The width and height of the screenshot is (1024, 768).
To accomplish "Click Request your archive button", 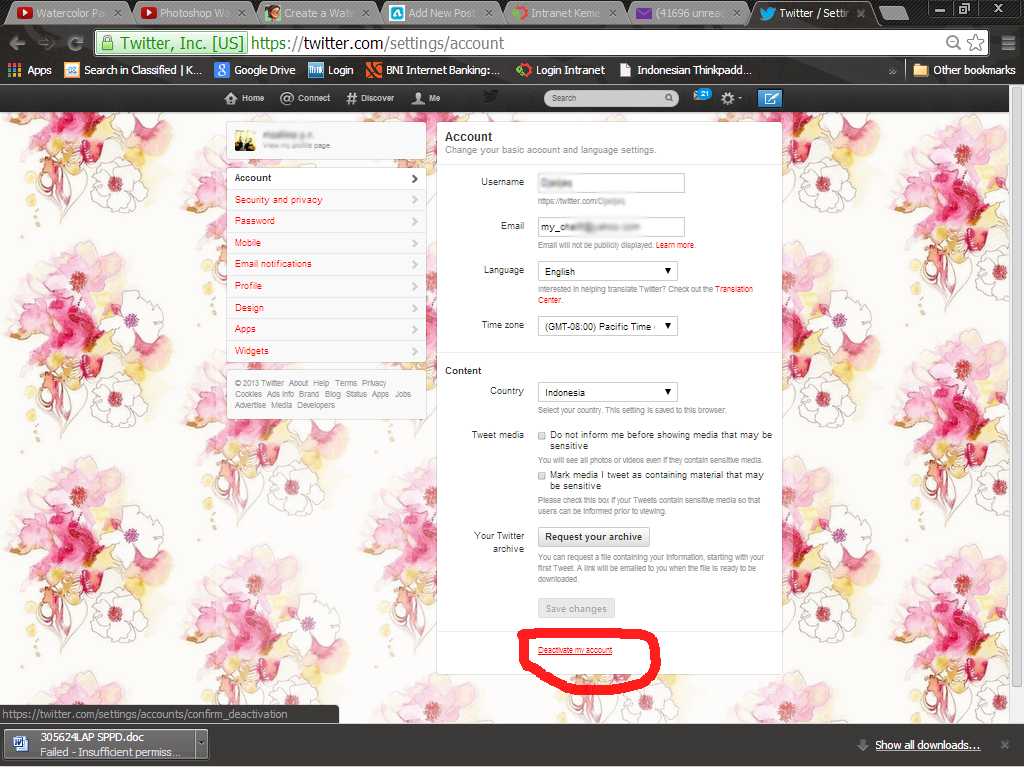I will click(x=593, y=537).
